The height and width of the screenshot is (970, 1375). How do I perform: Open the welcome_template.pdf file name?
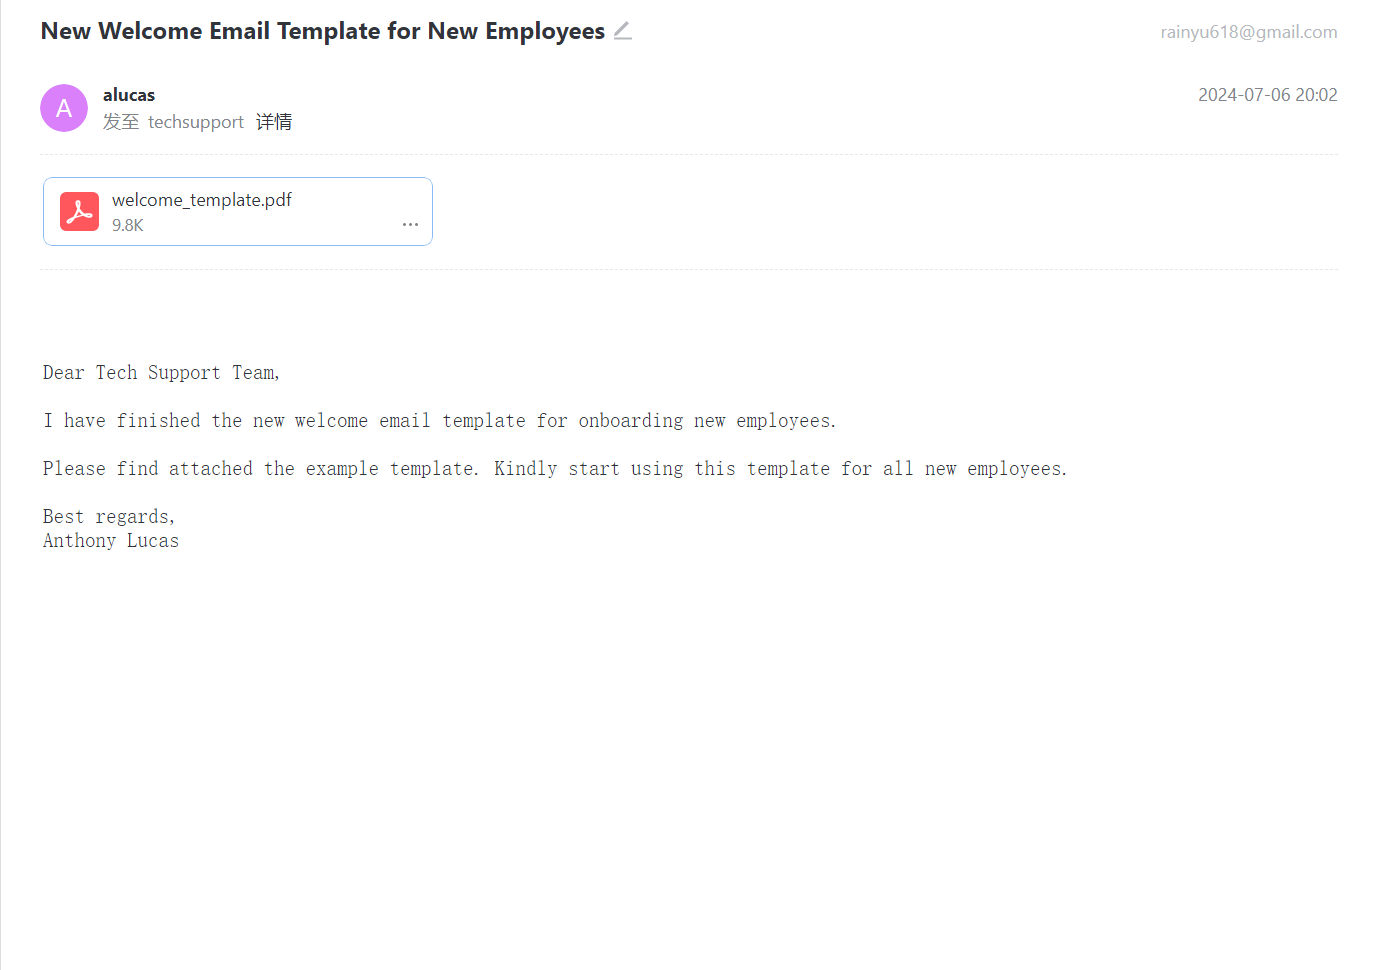(201, 200)
